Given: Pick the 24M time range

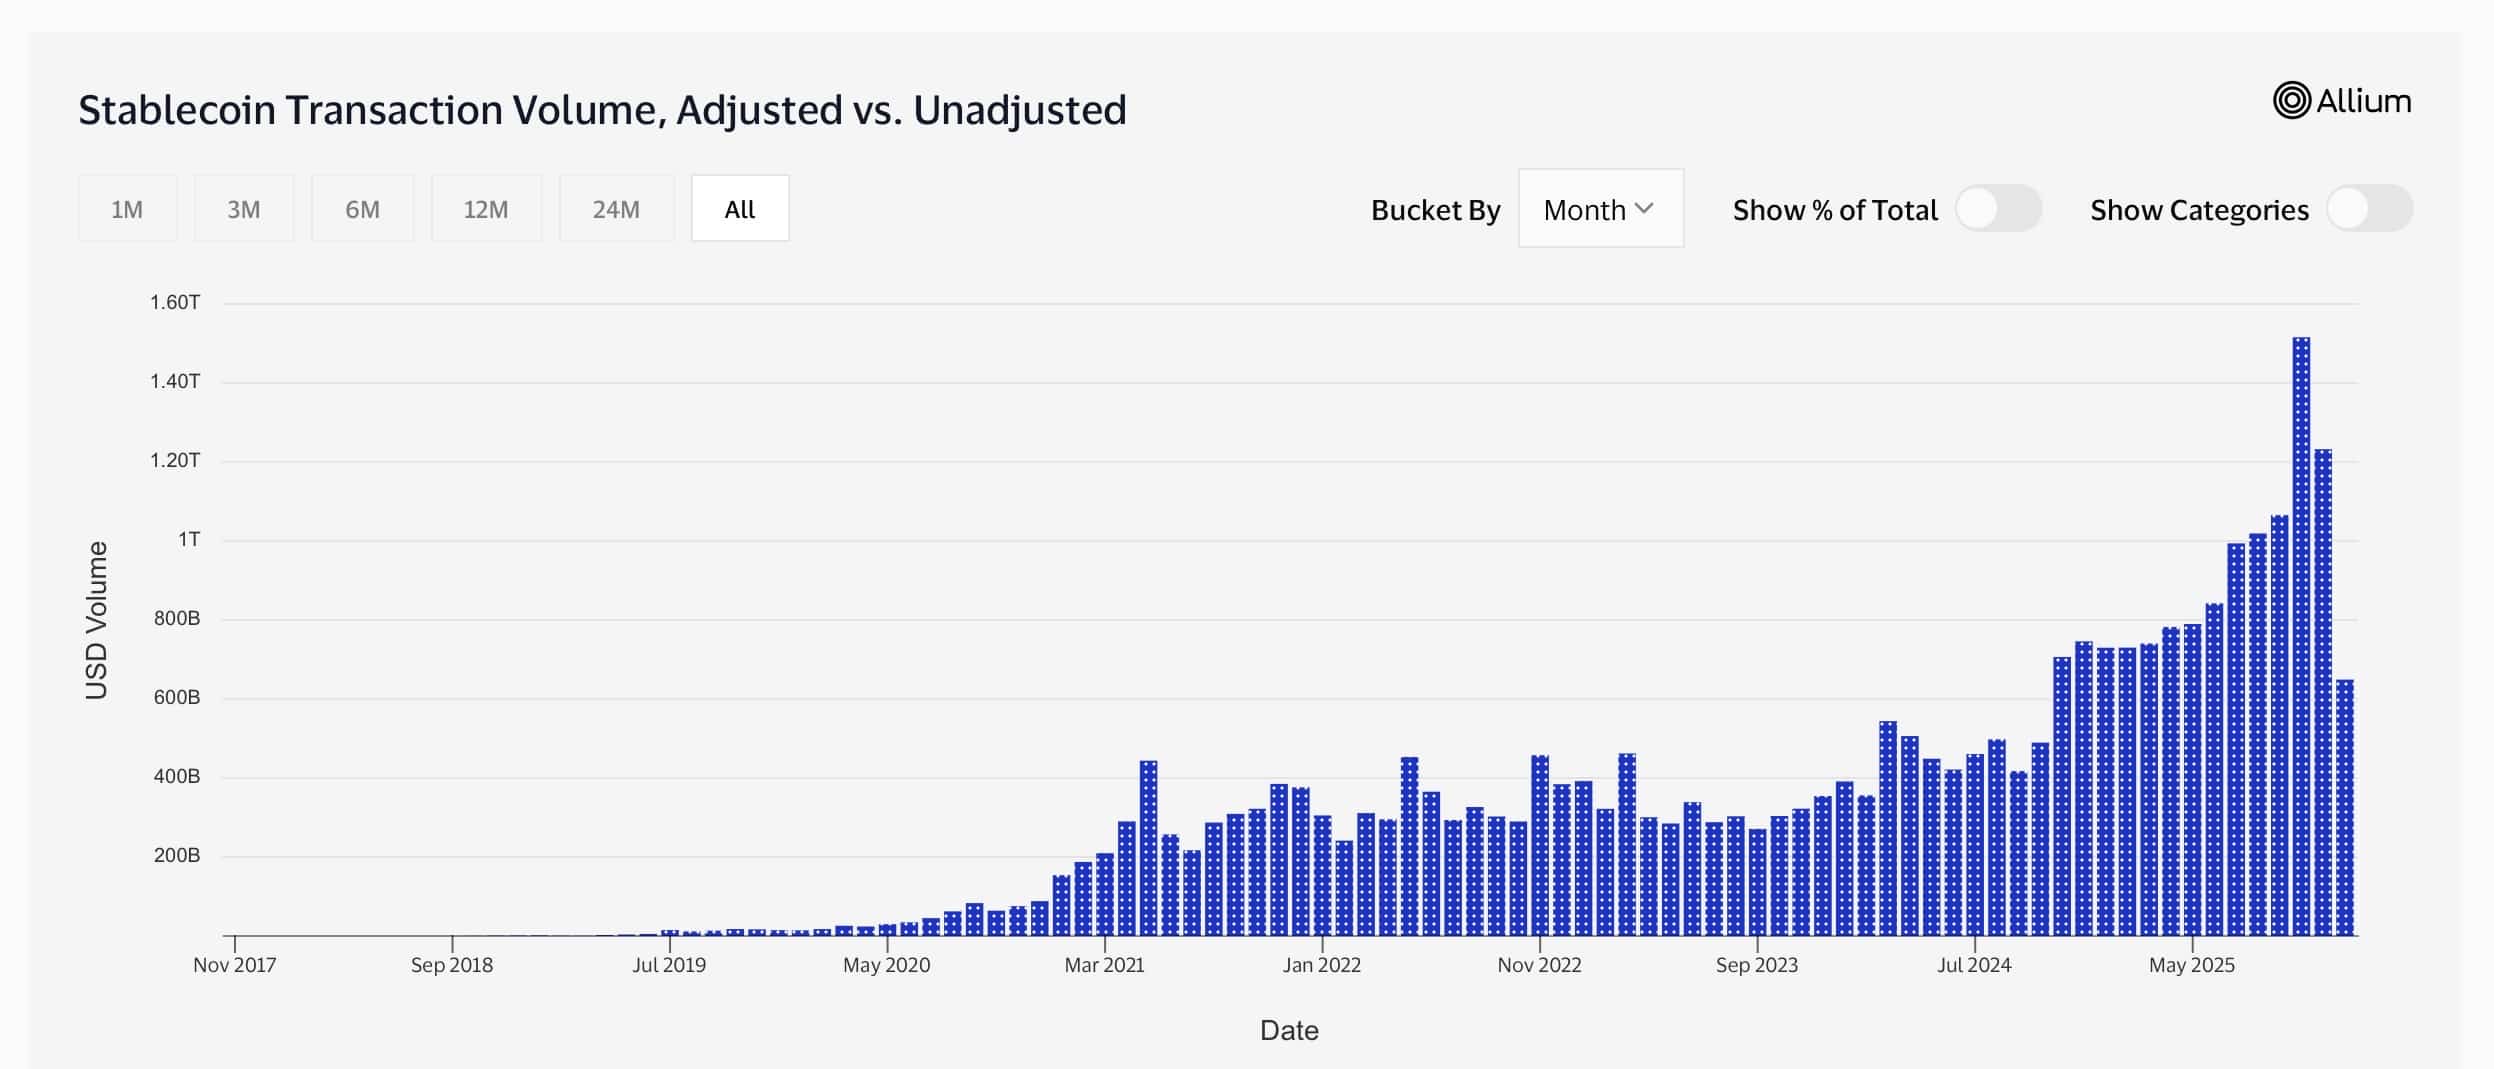Looking at the screenshot, I should pos(616,209).
